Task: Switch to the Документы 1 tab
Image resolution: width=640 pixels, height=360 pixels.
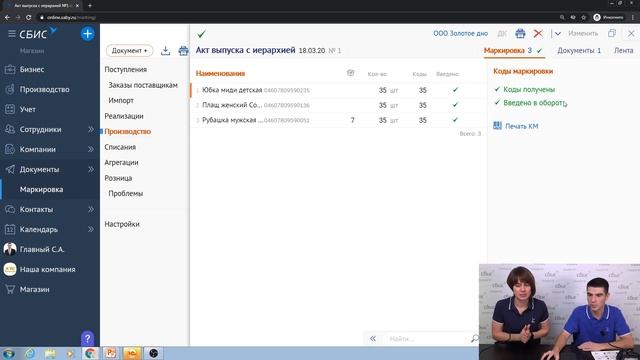Action: [579, 51]
